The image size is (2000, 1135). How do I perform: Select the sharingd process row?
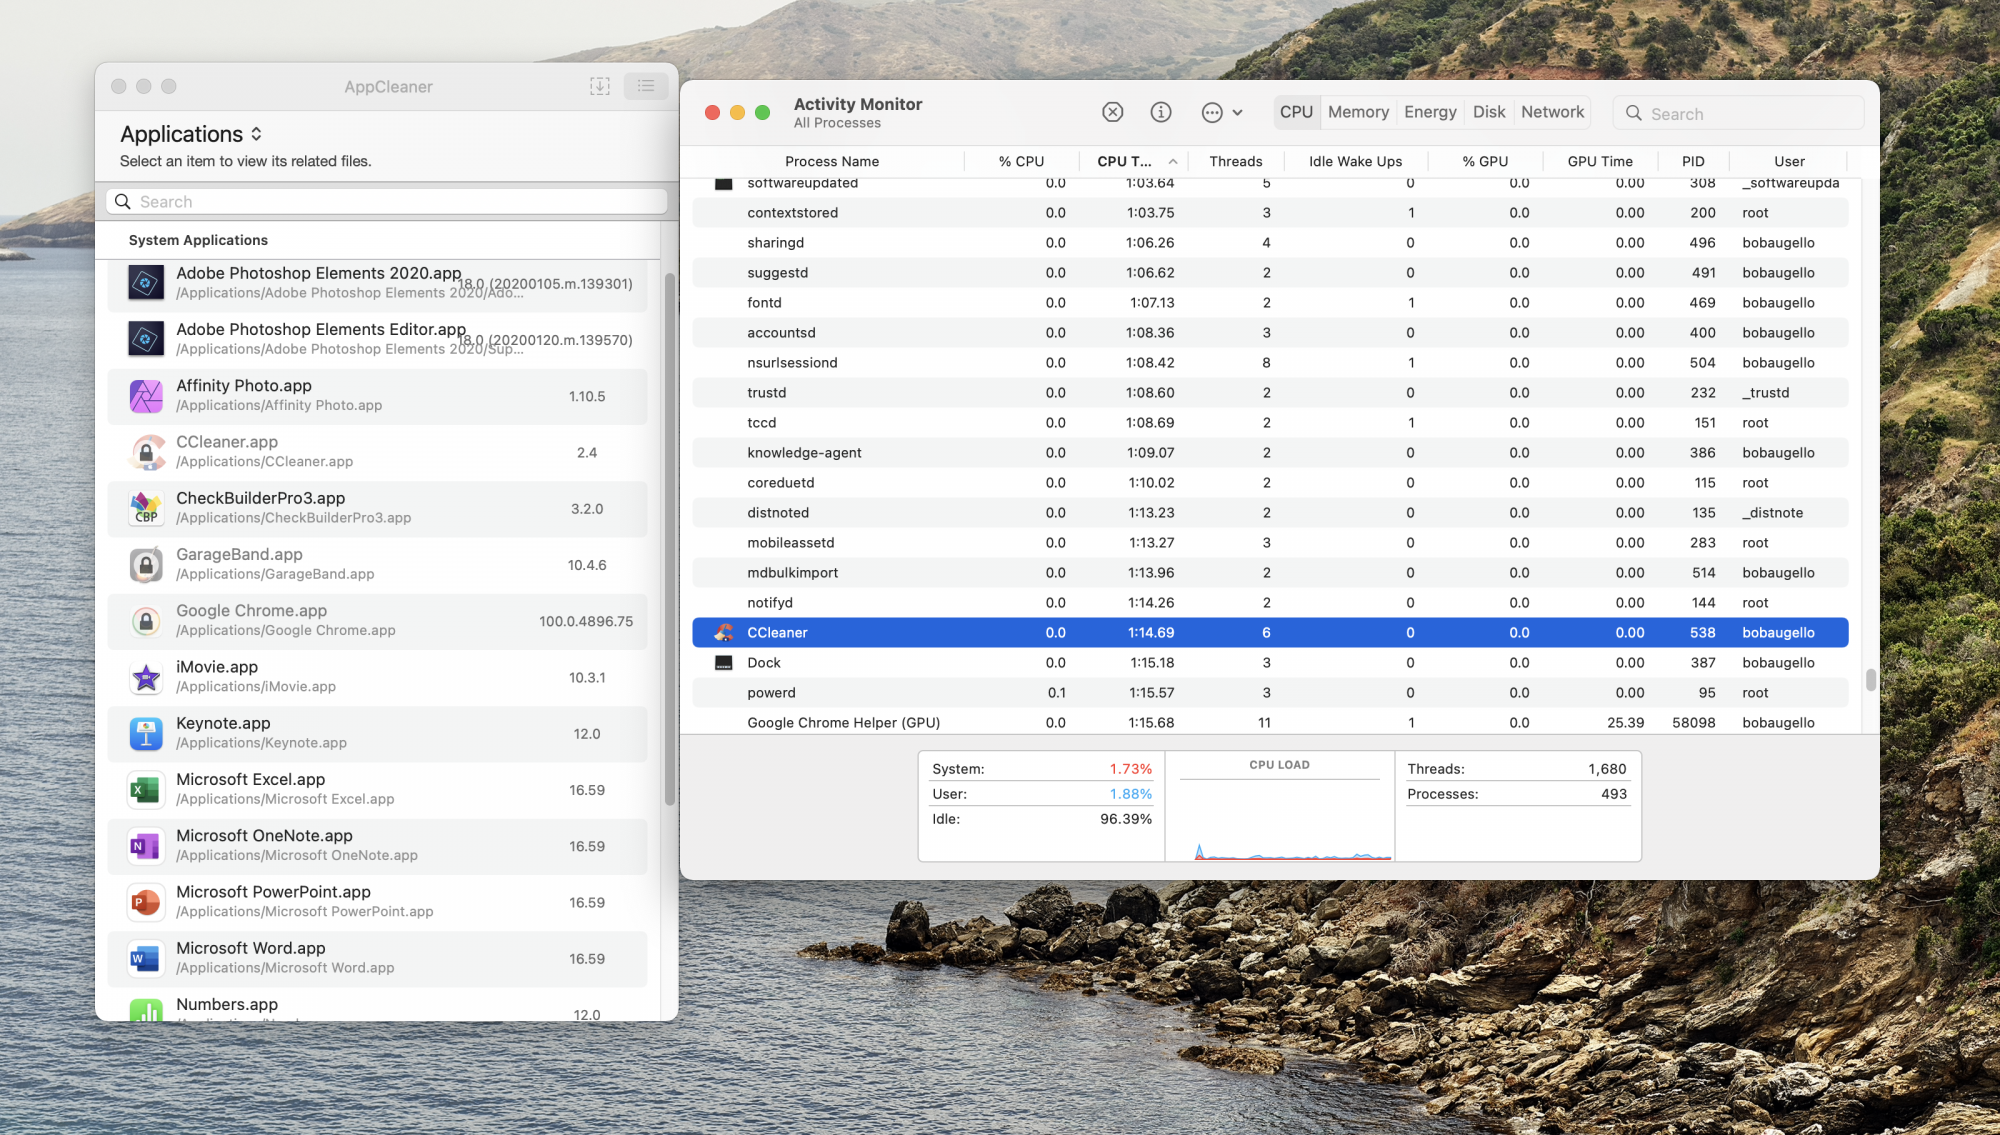click(1270, 243)
